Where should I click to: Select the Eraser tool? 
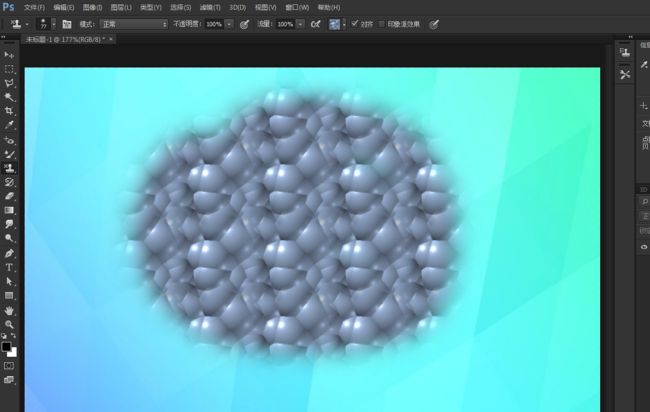[9, 196]
